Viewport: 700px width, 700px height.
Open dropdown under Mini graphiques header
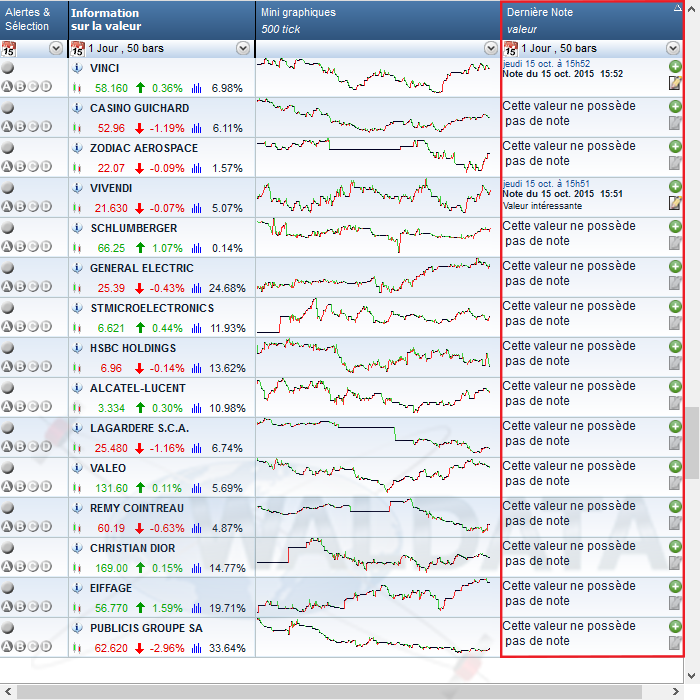[x=491, y=48]
